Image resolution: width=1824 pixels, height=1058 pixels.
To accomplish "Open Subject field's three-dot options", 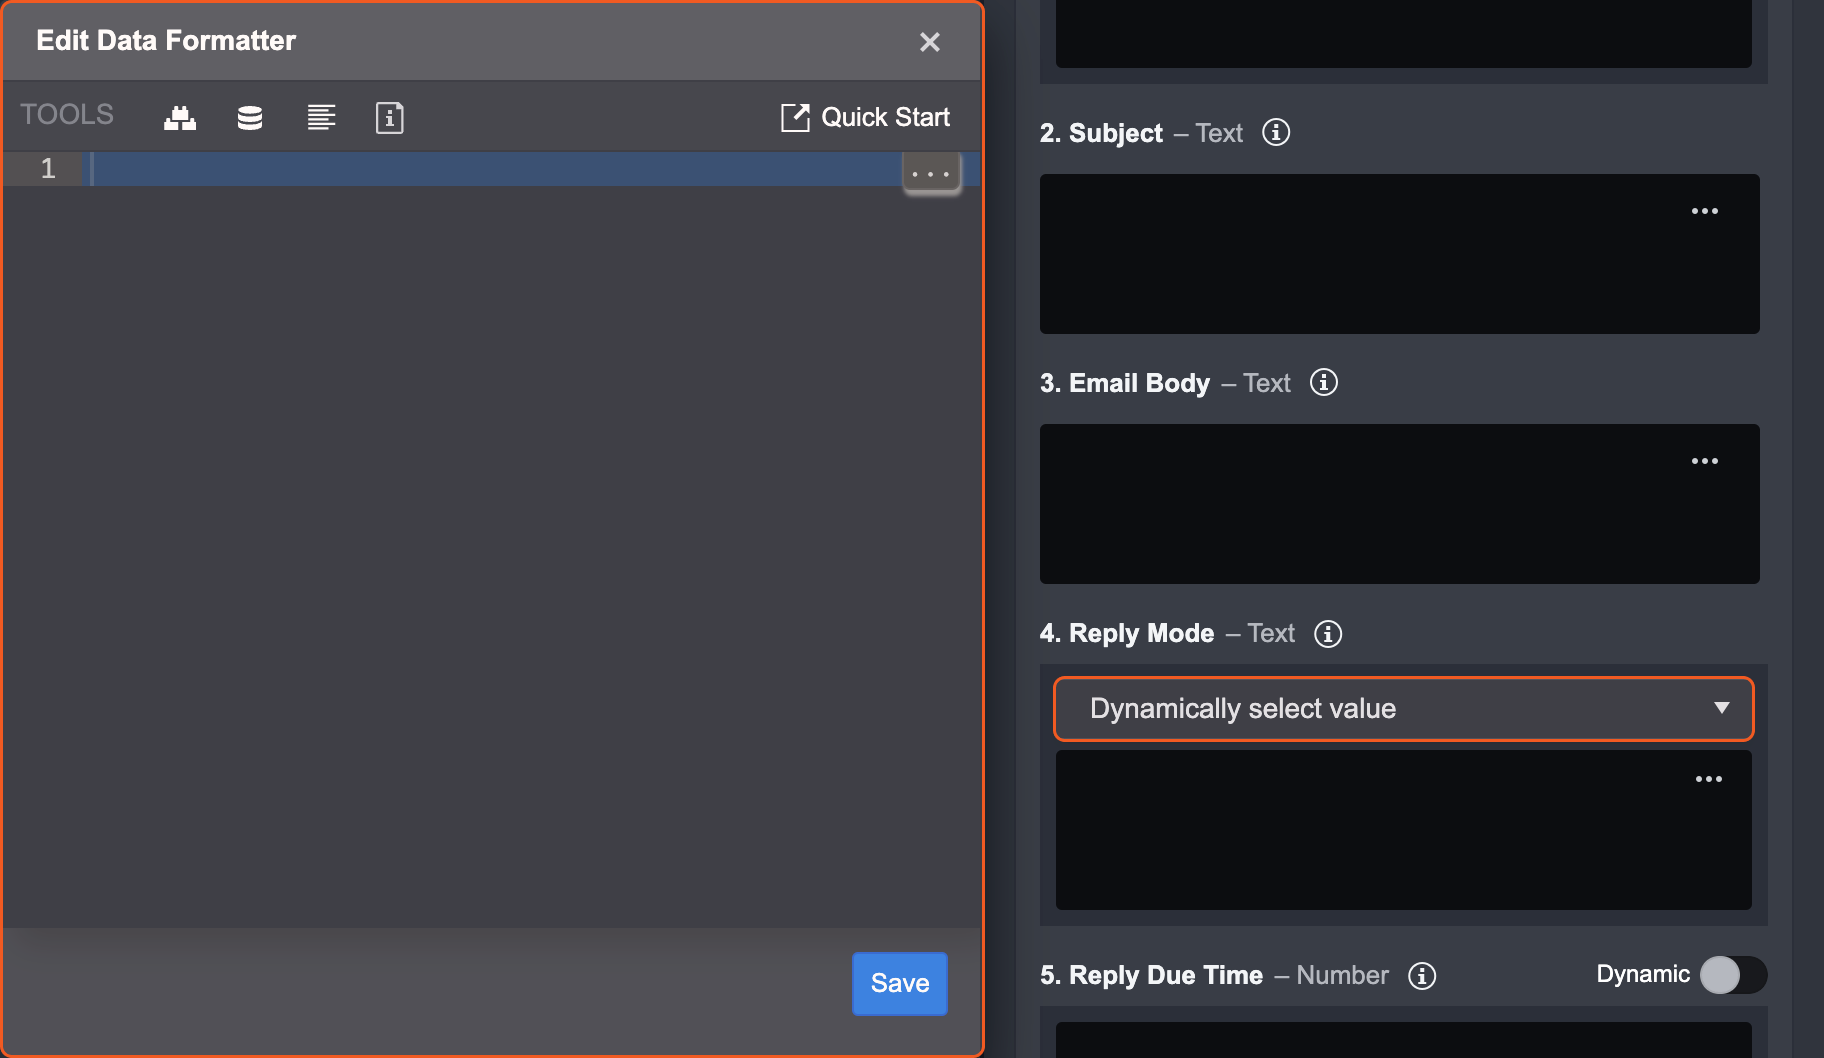I will coord(1704,211).
